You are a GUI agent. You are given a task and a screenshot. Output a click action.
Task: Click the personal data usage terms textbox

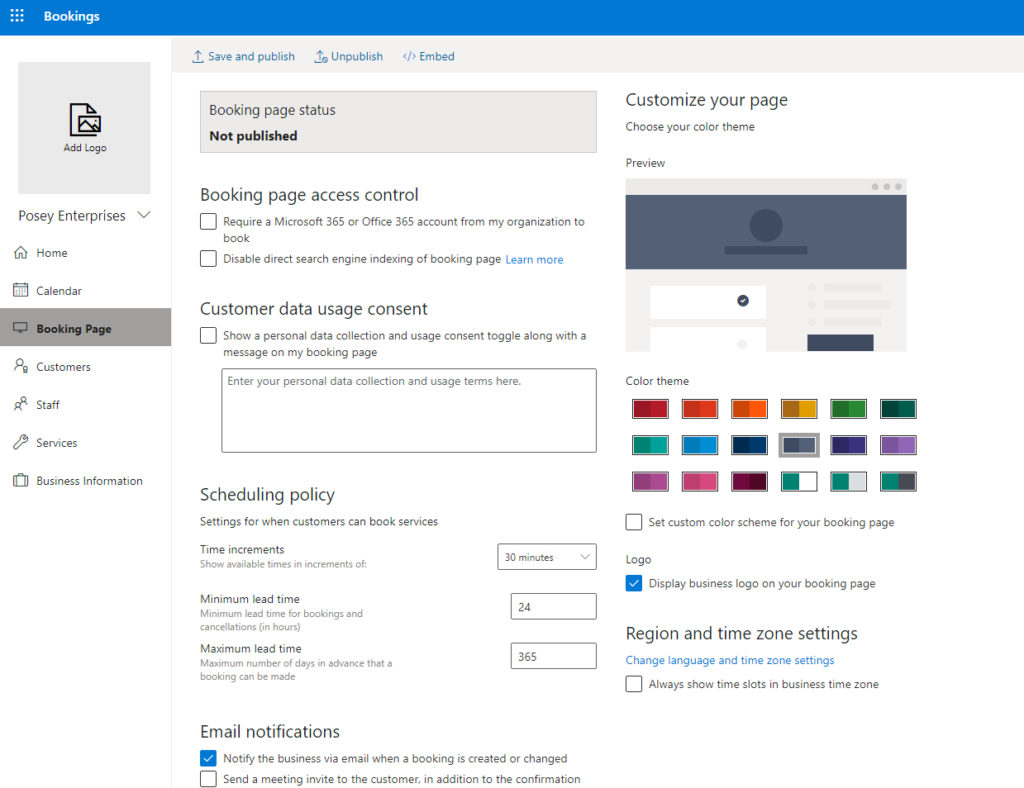(409, 411)
